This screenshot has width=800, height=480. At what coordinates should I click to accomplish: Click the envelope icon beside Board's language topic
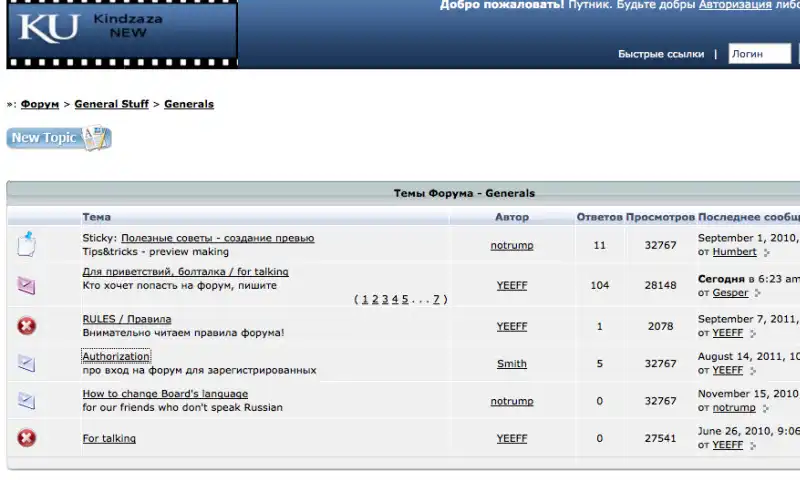point(27,401)
